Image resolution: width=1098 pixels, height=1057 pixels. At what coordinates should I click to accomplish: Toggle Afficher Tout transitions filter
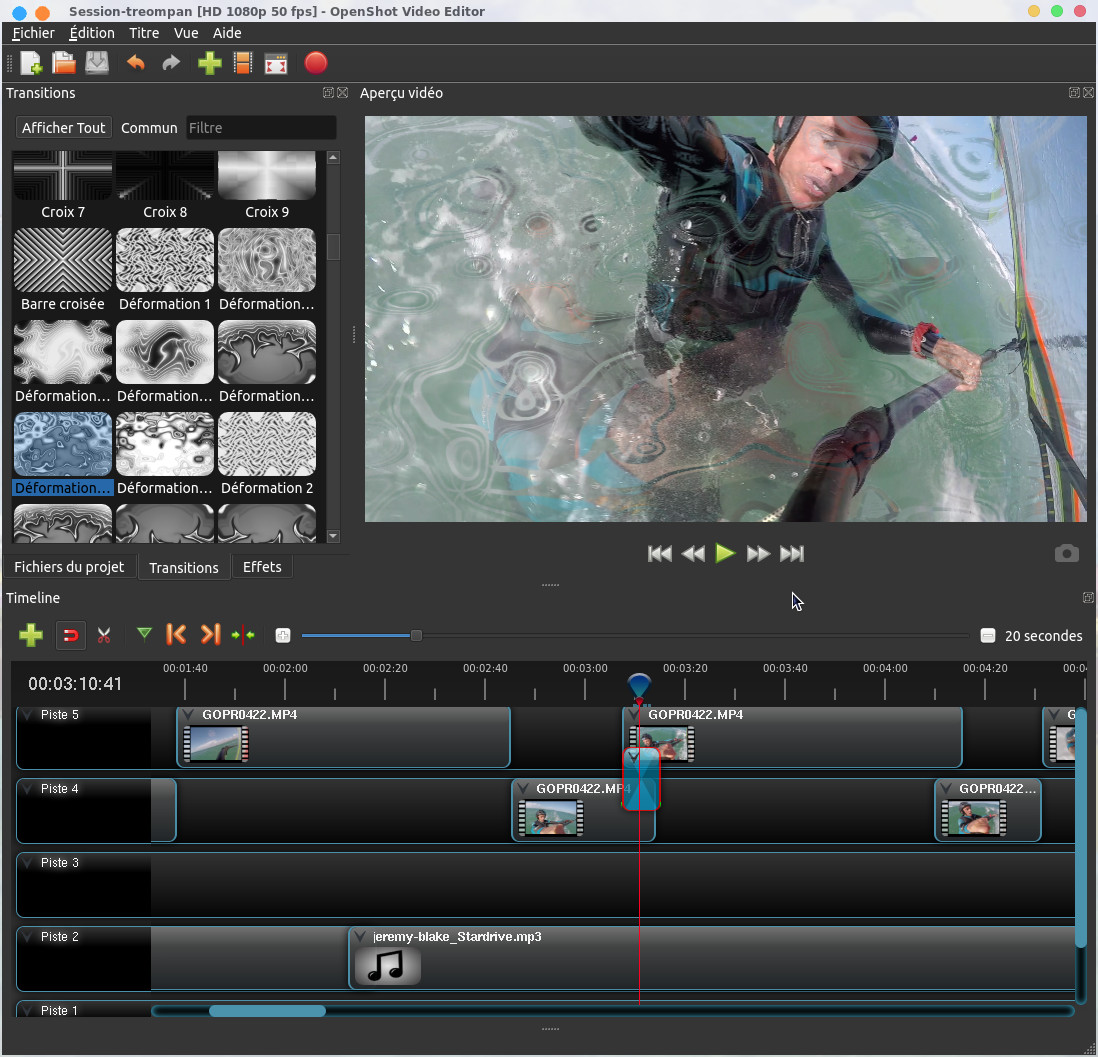click(x=63, y=128)
